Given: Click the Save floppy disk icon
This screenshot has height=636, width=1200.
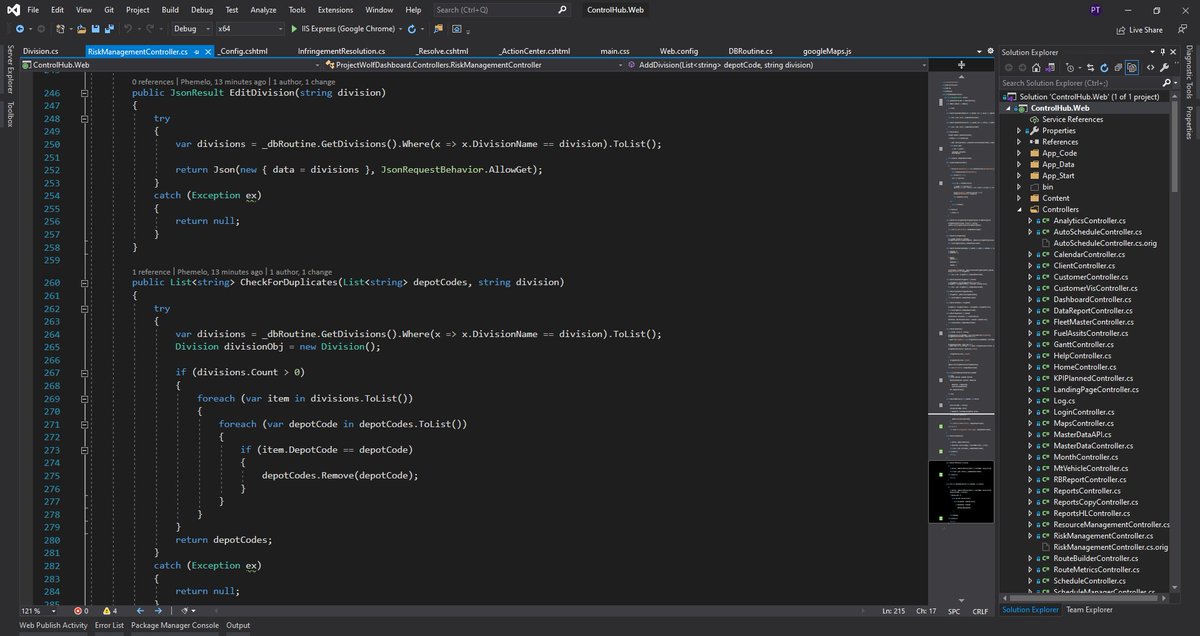Looking at the screenshot, I should [95, 29].
